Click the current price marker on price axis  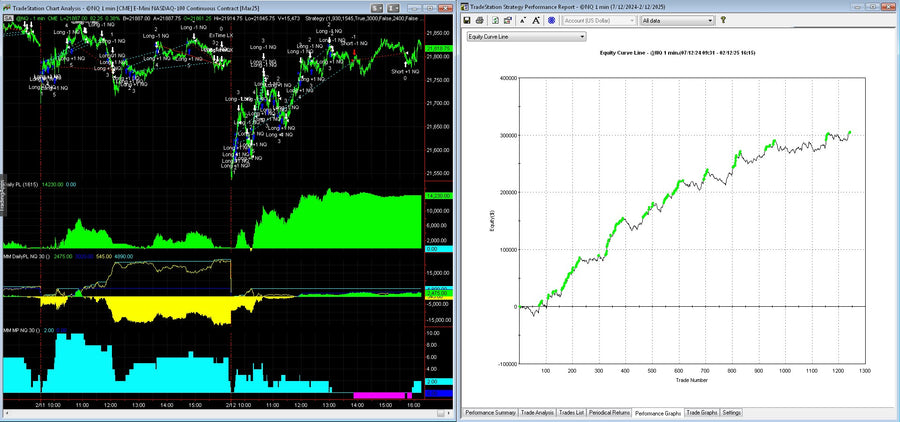[x=437, y=49]
